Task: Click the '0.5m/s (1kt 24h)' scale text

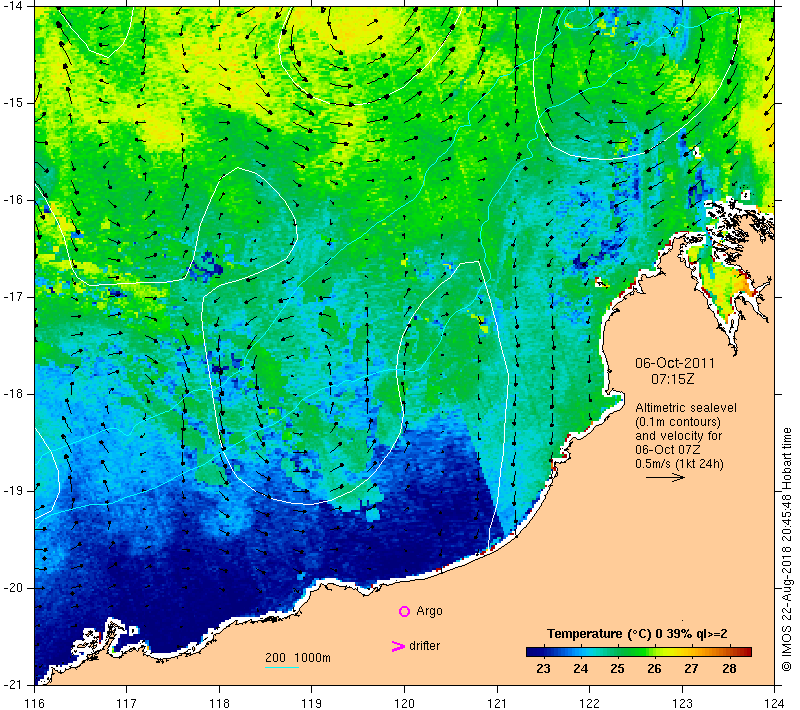Action: (679, 464)
